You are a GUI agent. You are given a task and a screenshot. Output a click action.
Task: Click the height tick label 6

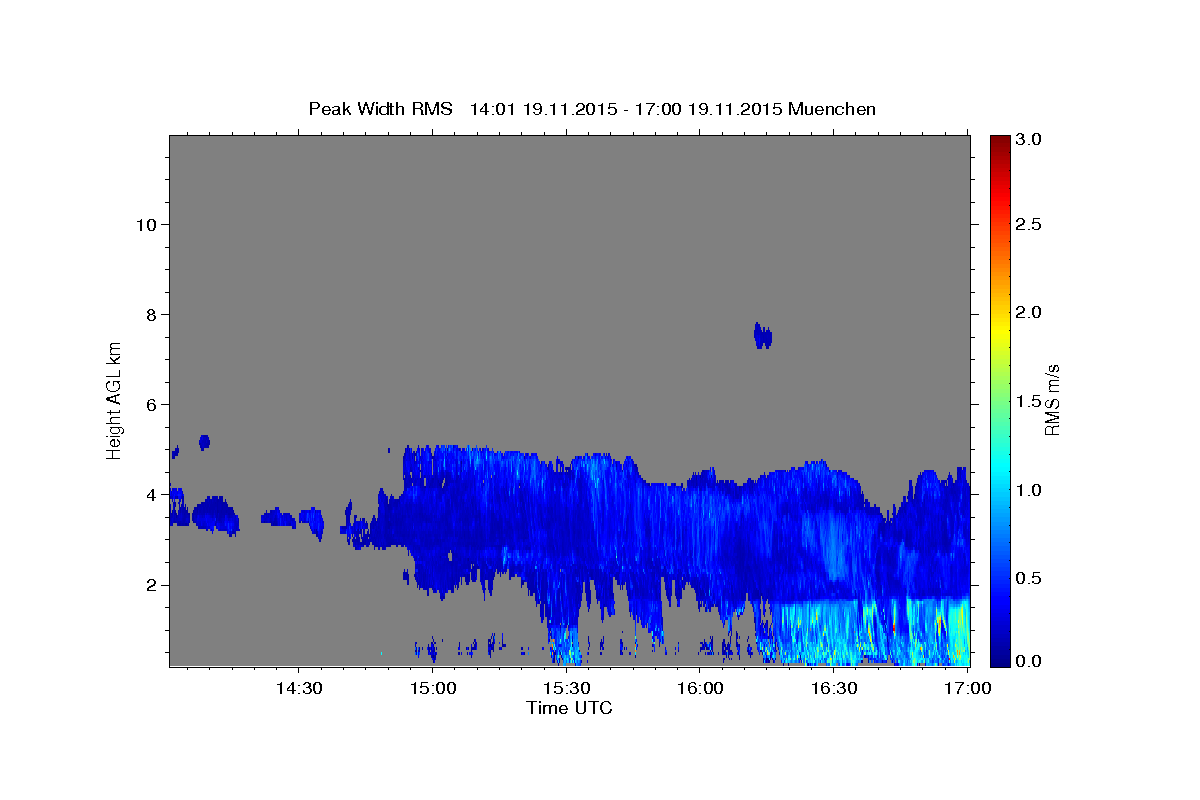tap(151, 404)
